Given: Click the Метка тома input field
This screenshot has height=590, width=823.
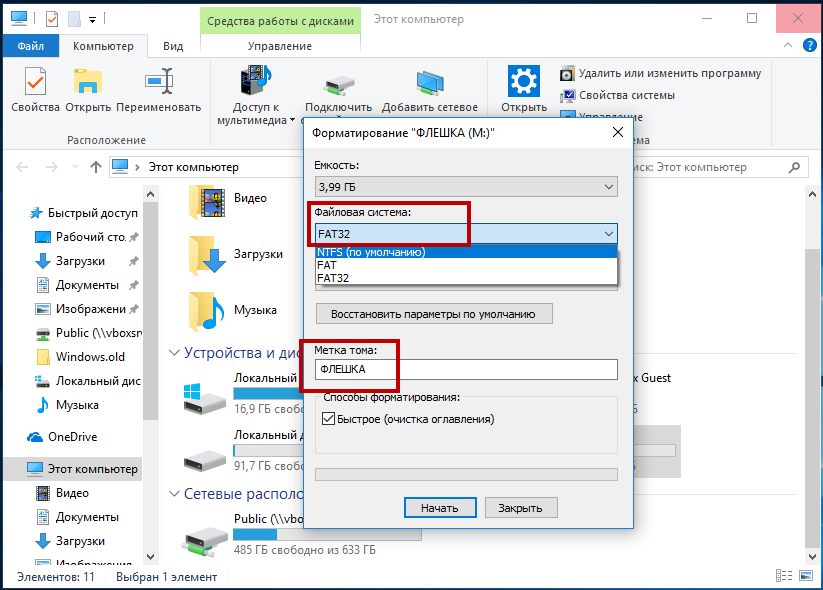Looking at the screenshot, I should (466, 370).
